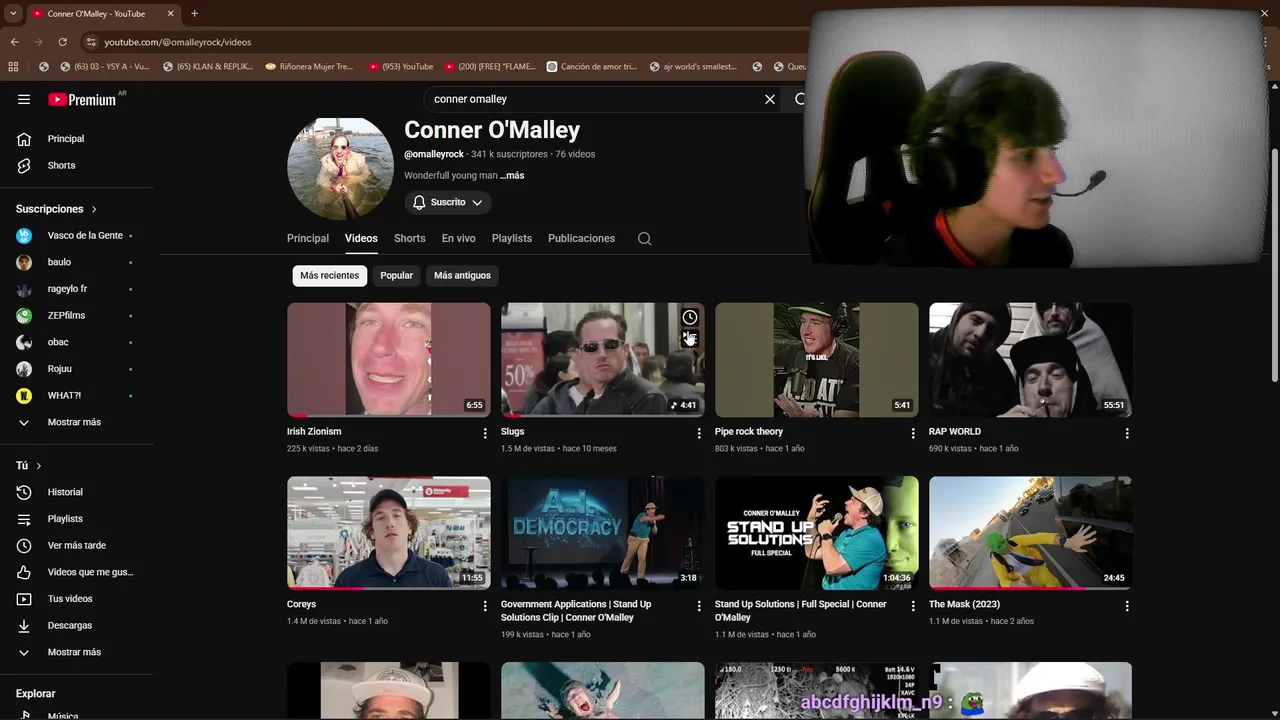Play the Coreys video thumbnail
This screenshot has width=1280, height=720.
(x=388, y=532)
